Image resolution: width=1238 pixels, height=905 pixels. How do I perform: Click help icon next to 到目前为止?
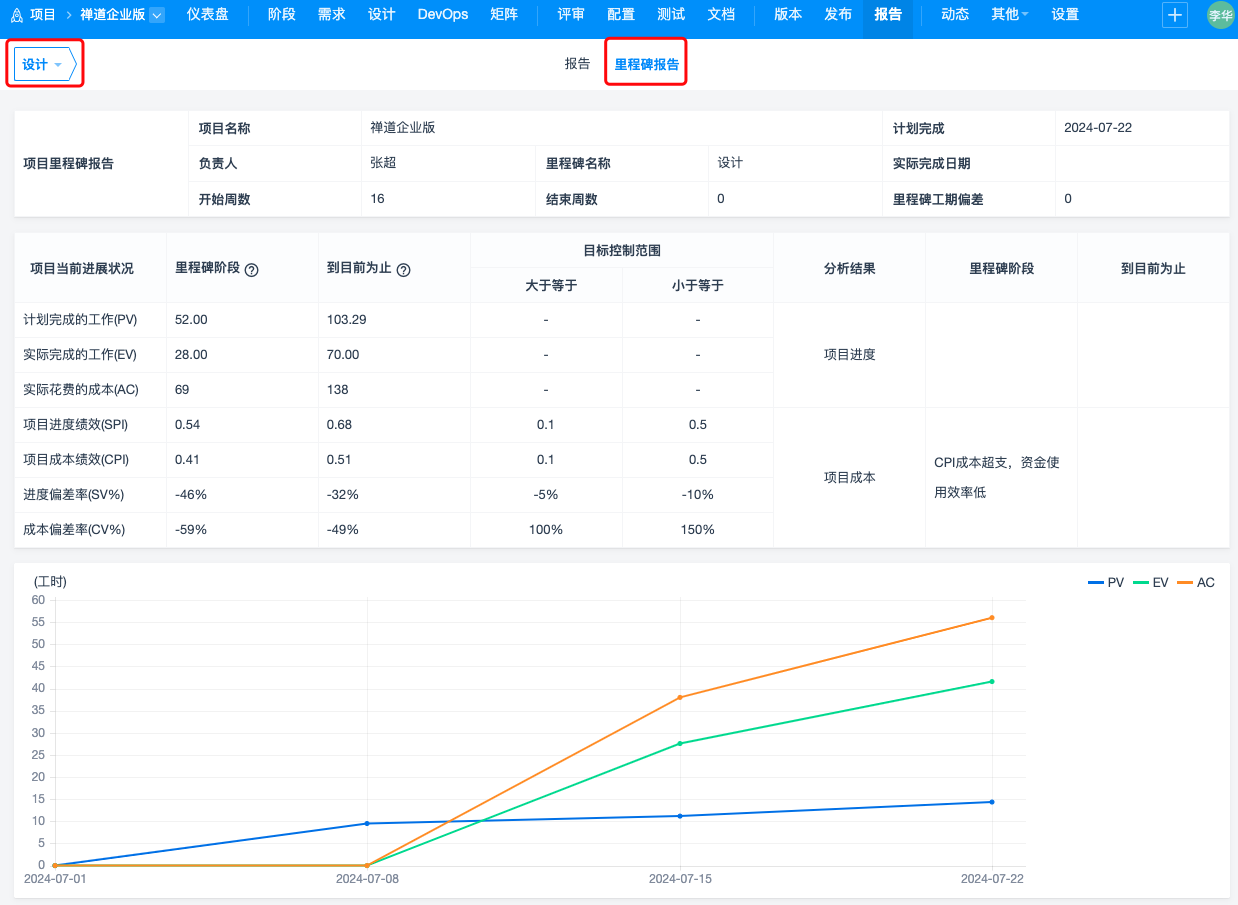(x=404, y=270)
